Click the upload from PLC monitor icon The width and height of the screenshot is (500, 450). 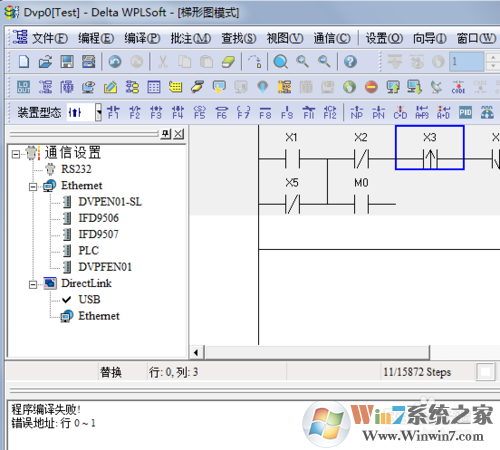[x=393, y=87]
